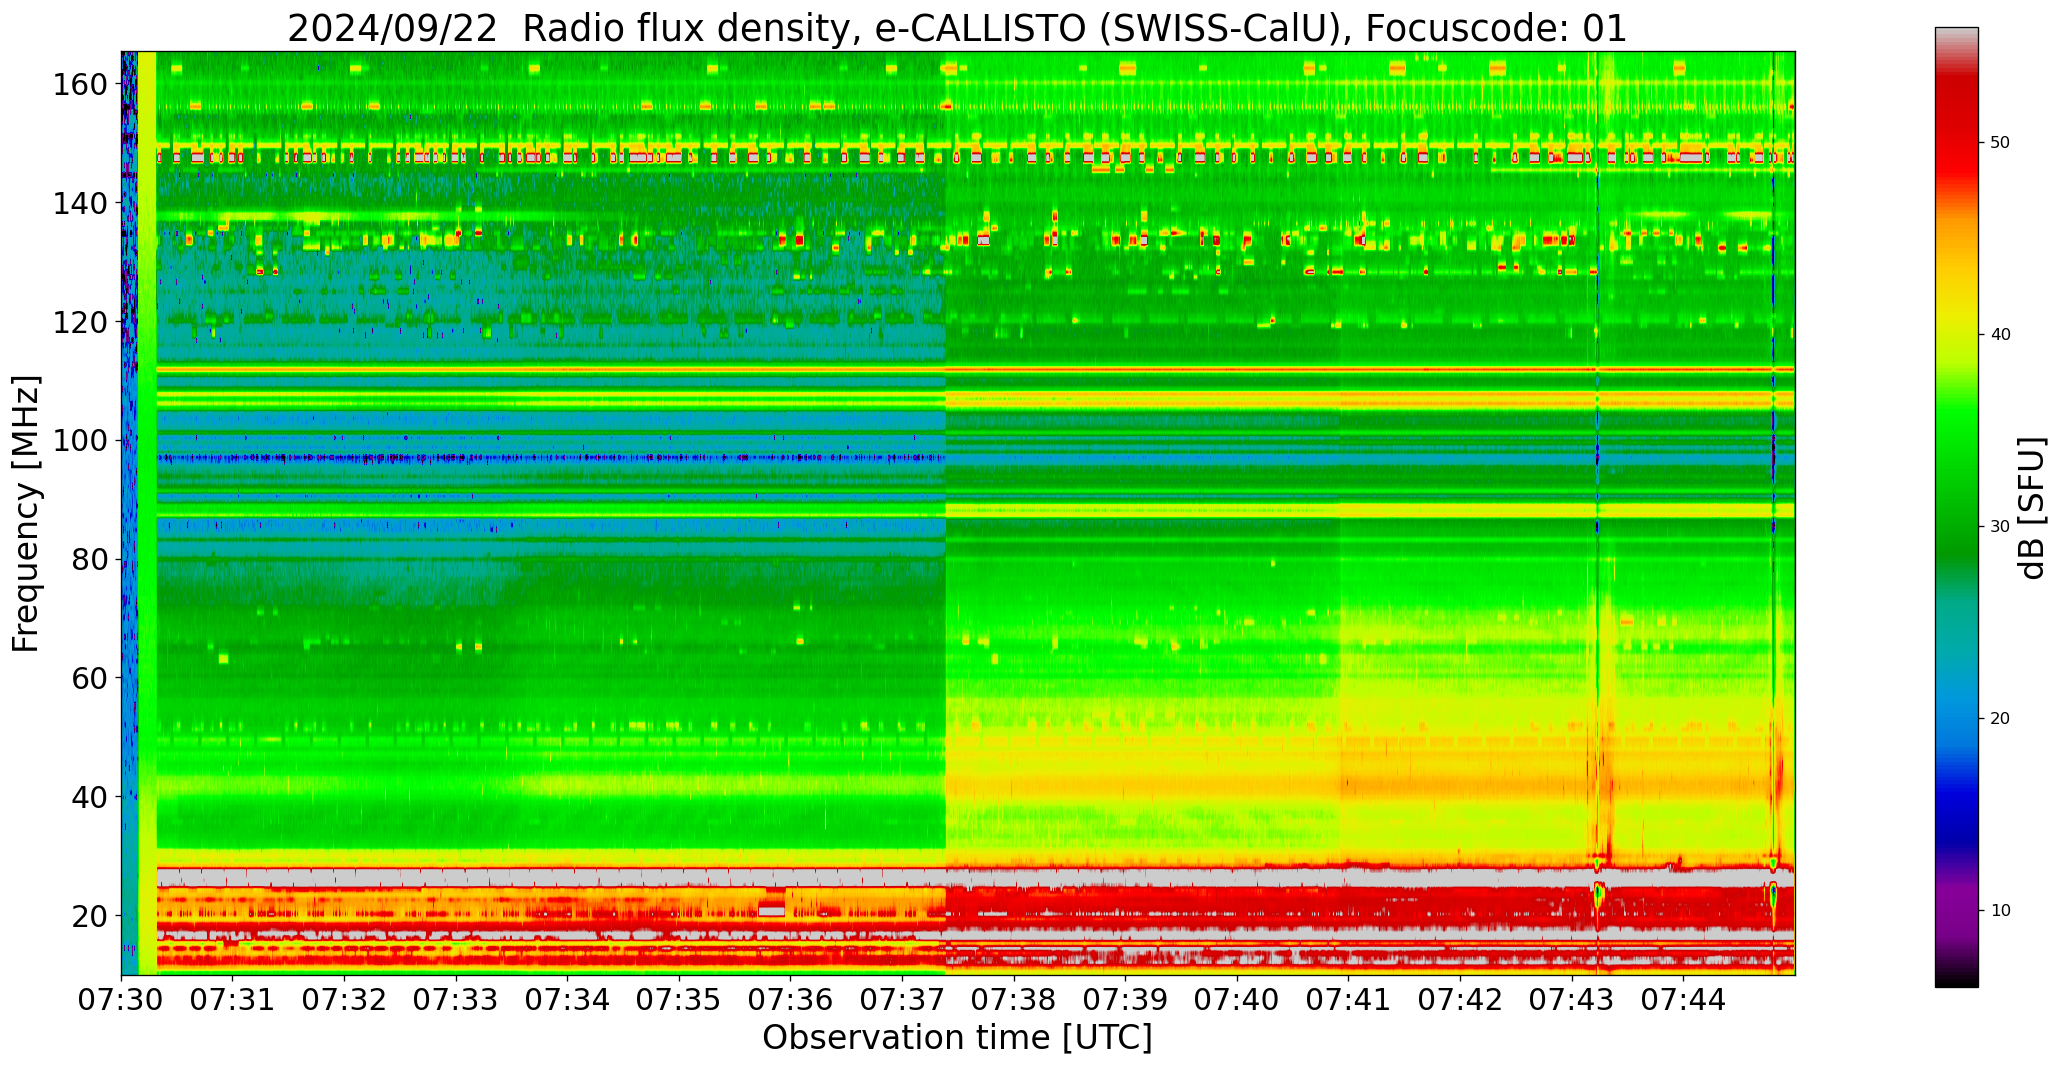
Task: Click the 'Frequency [MHz]' y-axis label
Action: click(27, 513)
